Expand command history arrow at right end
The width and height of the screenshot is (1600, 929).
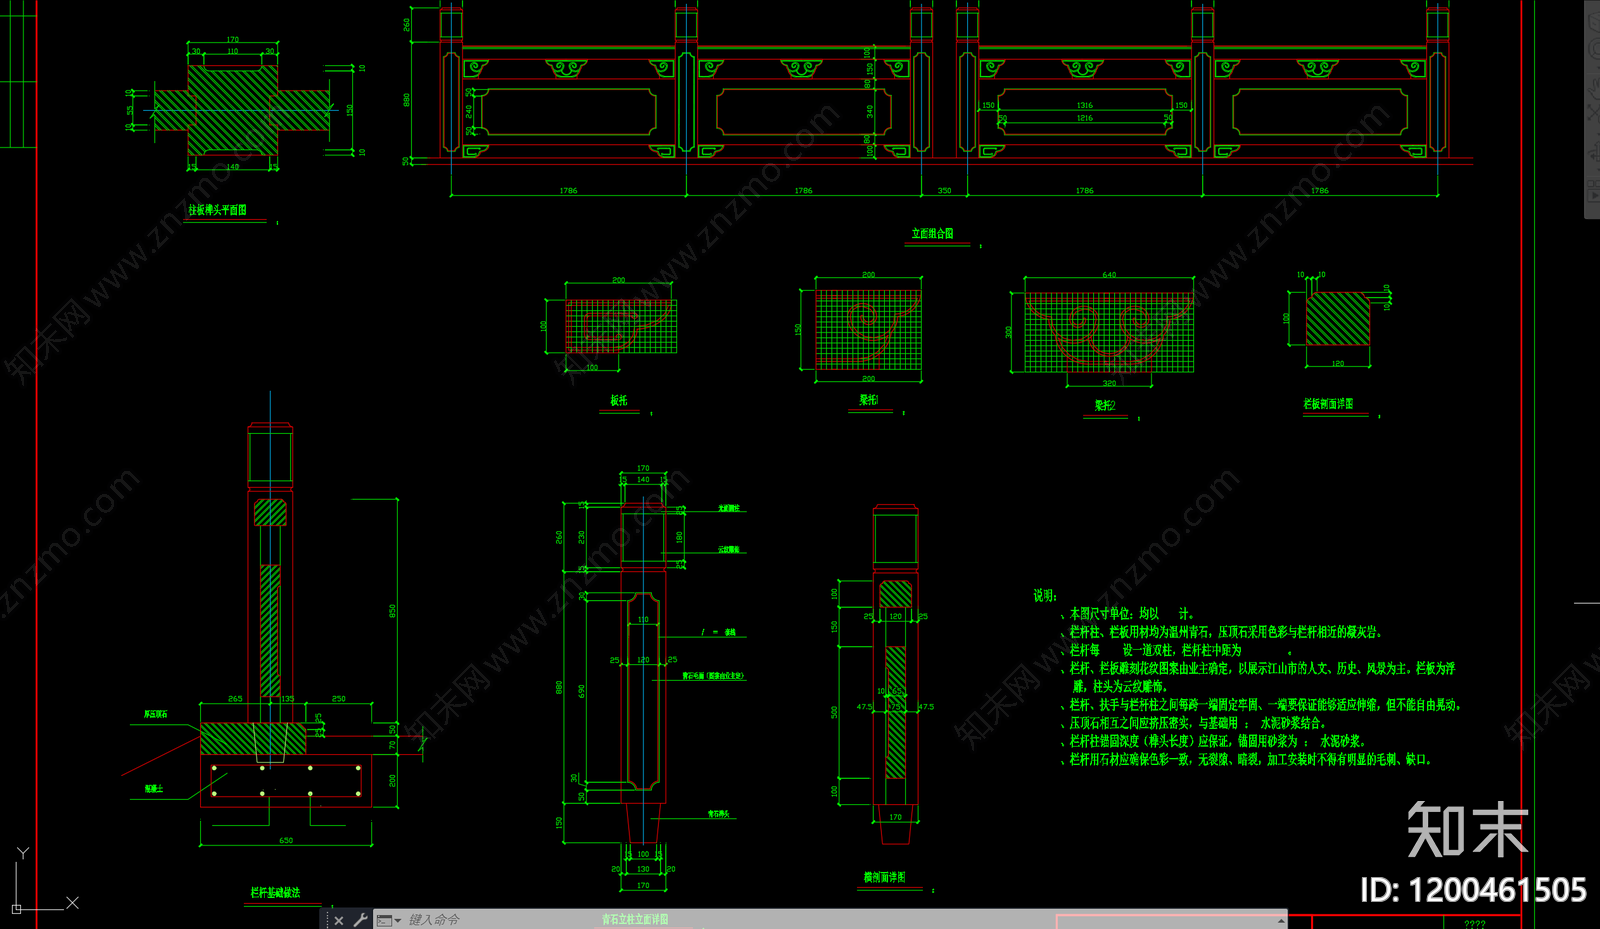tap(1281, 920)
